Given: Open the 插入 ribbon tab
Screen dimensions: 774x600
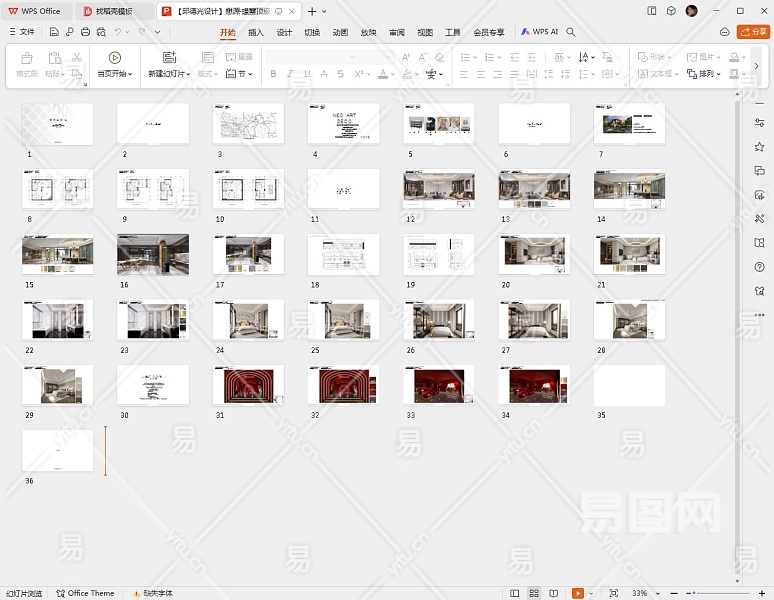Looking at the screenshot, I should [x=256, y=32].
